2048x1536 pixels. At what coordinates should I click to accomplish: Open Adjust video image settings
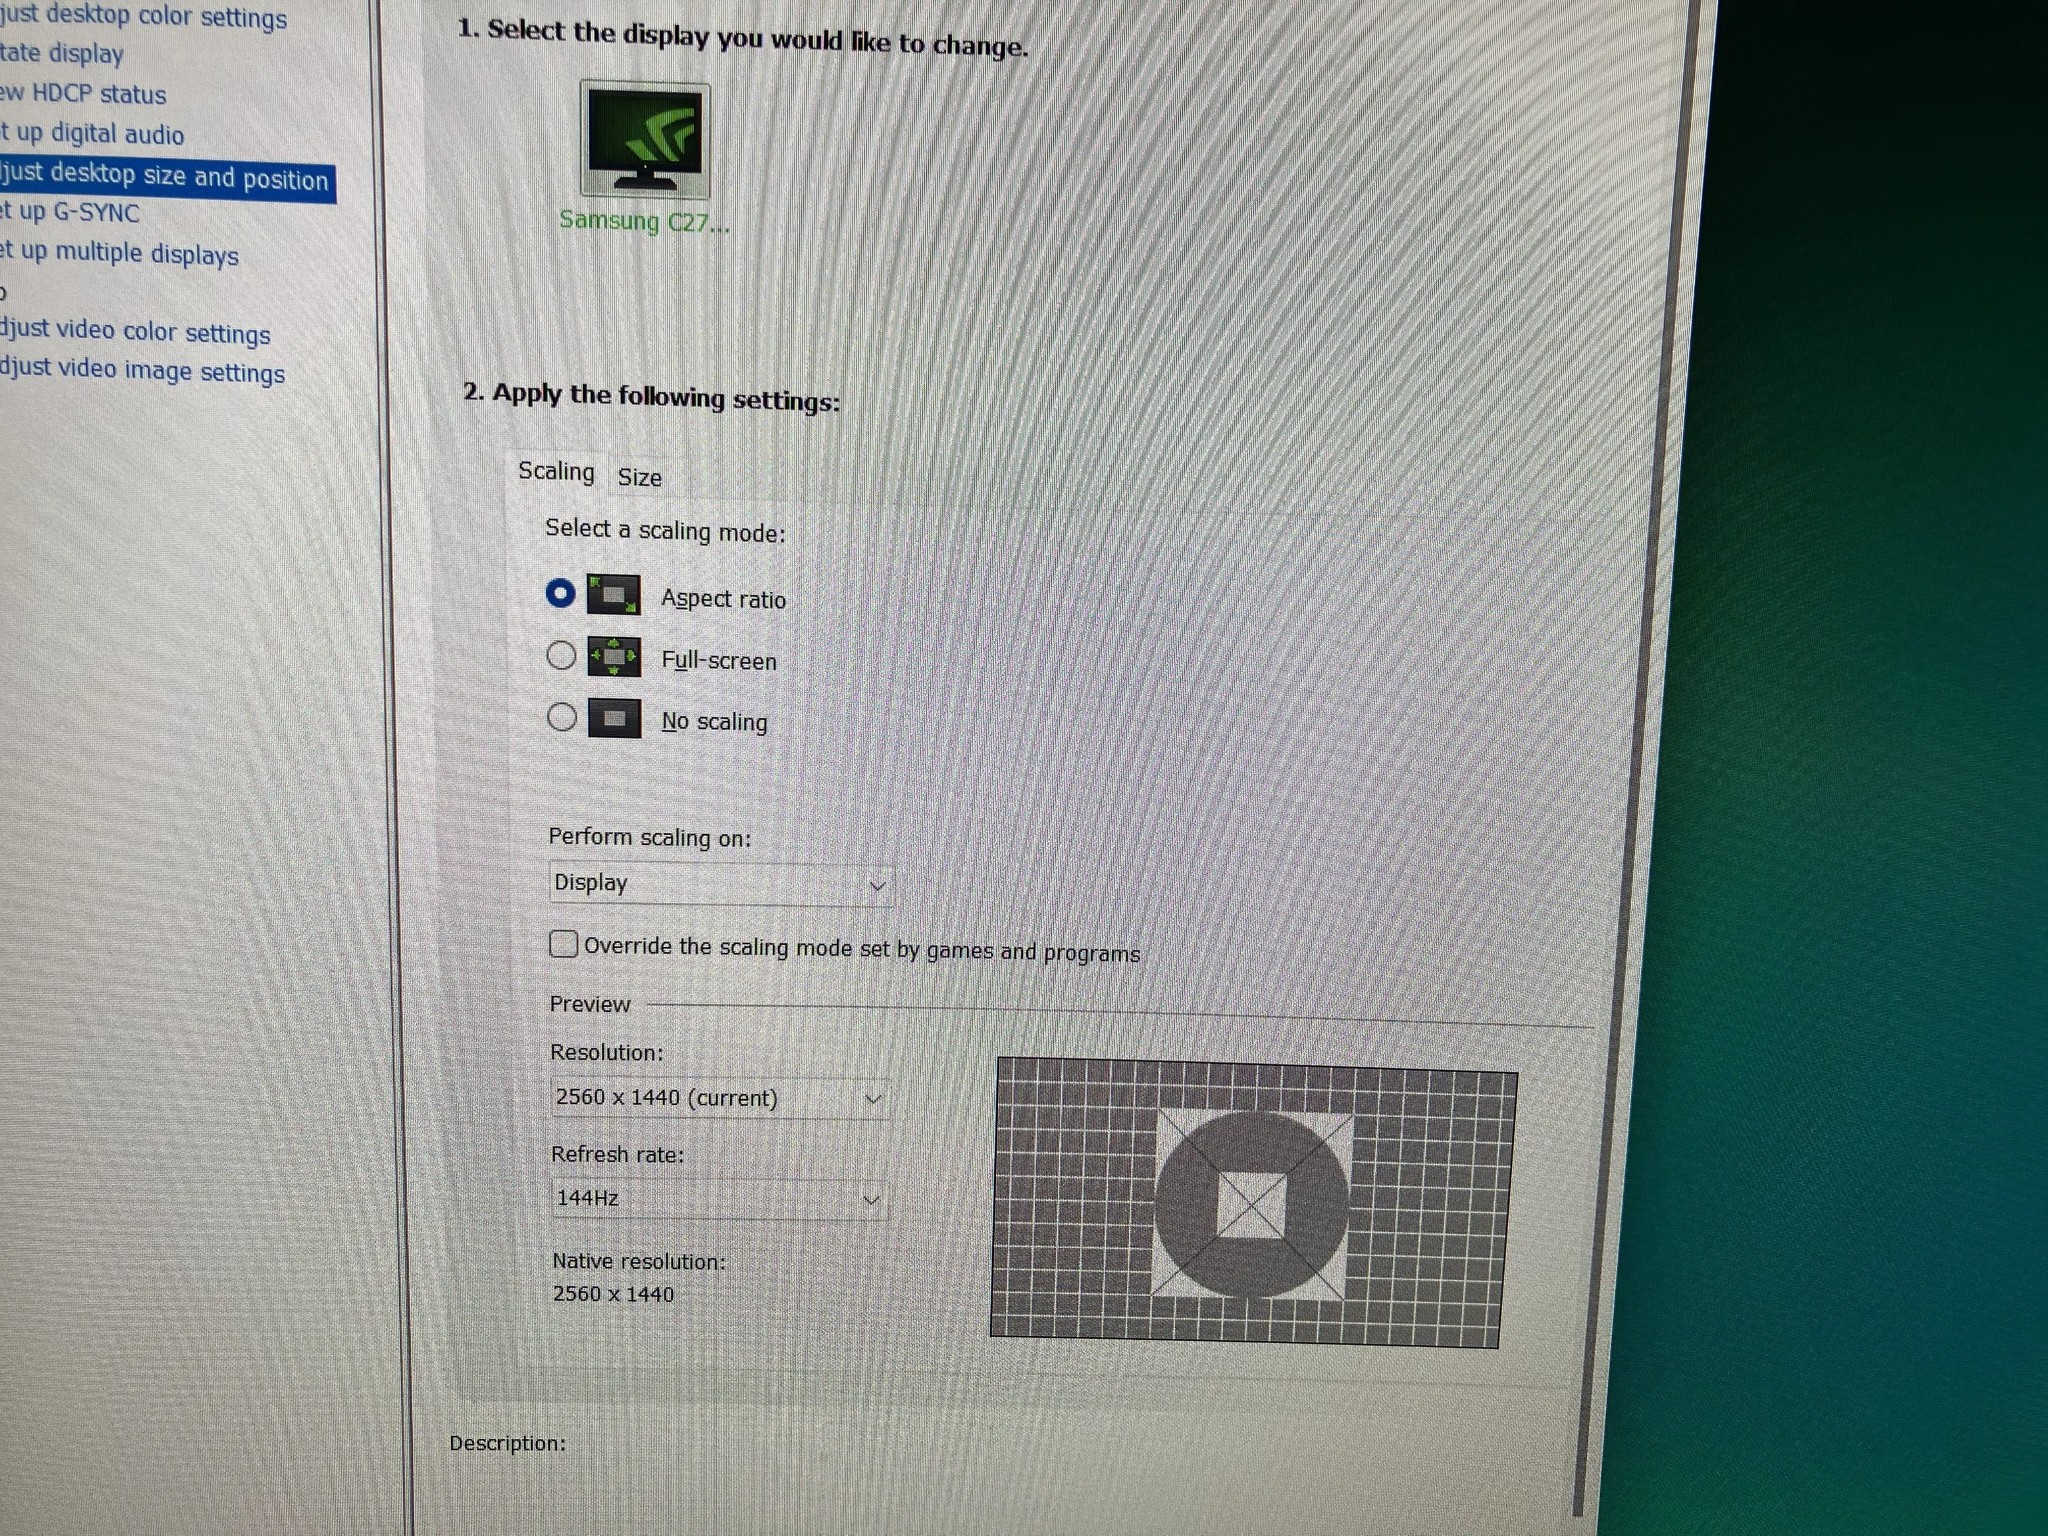(x=142, y=371)
